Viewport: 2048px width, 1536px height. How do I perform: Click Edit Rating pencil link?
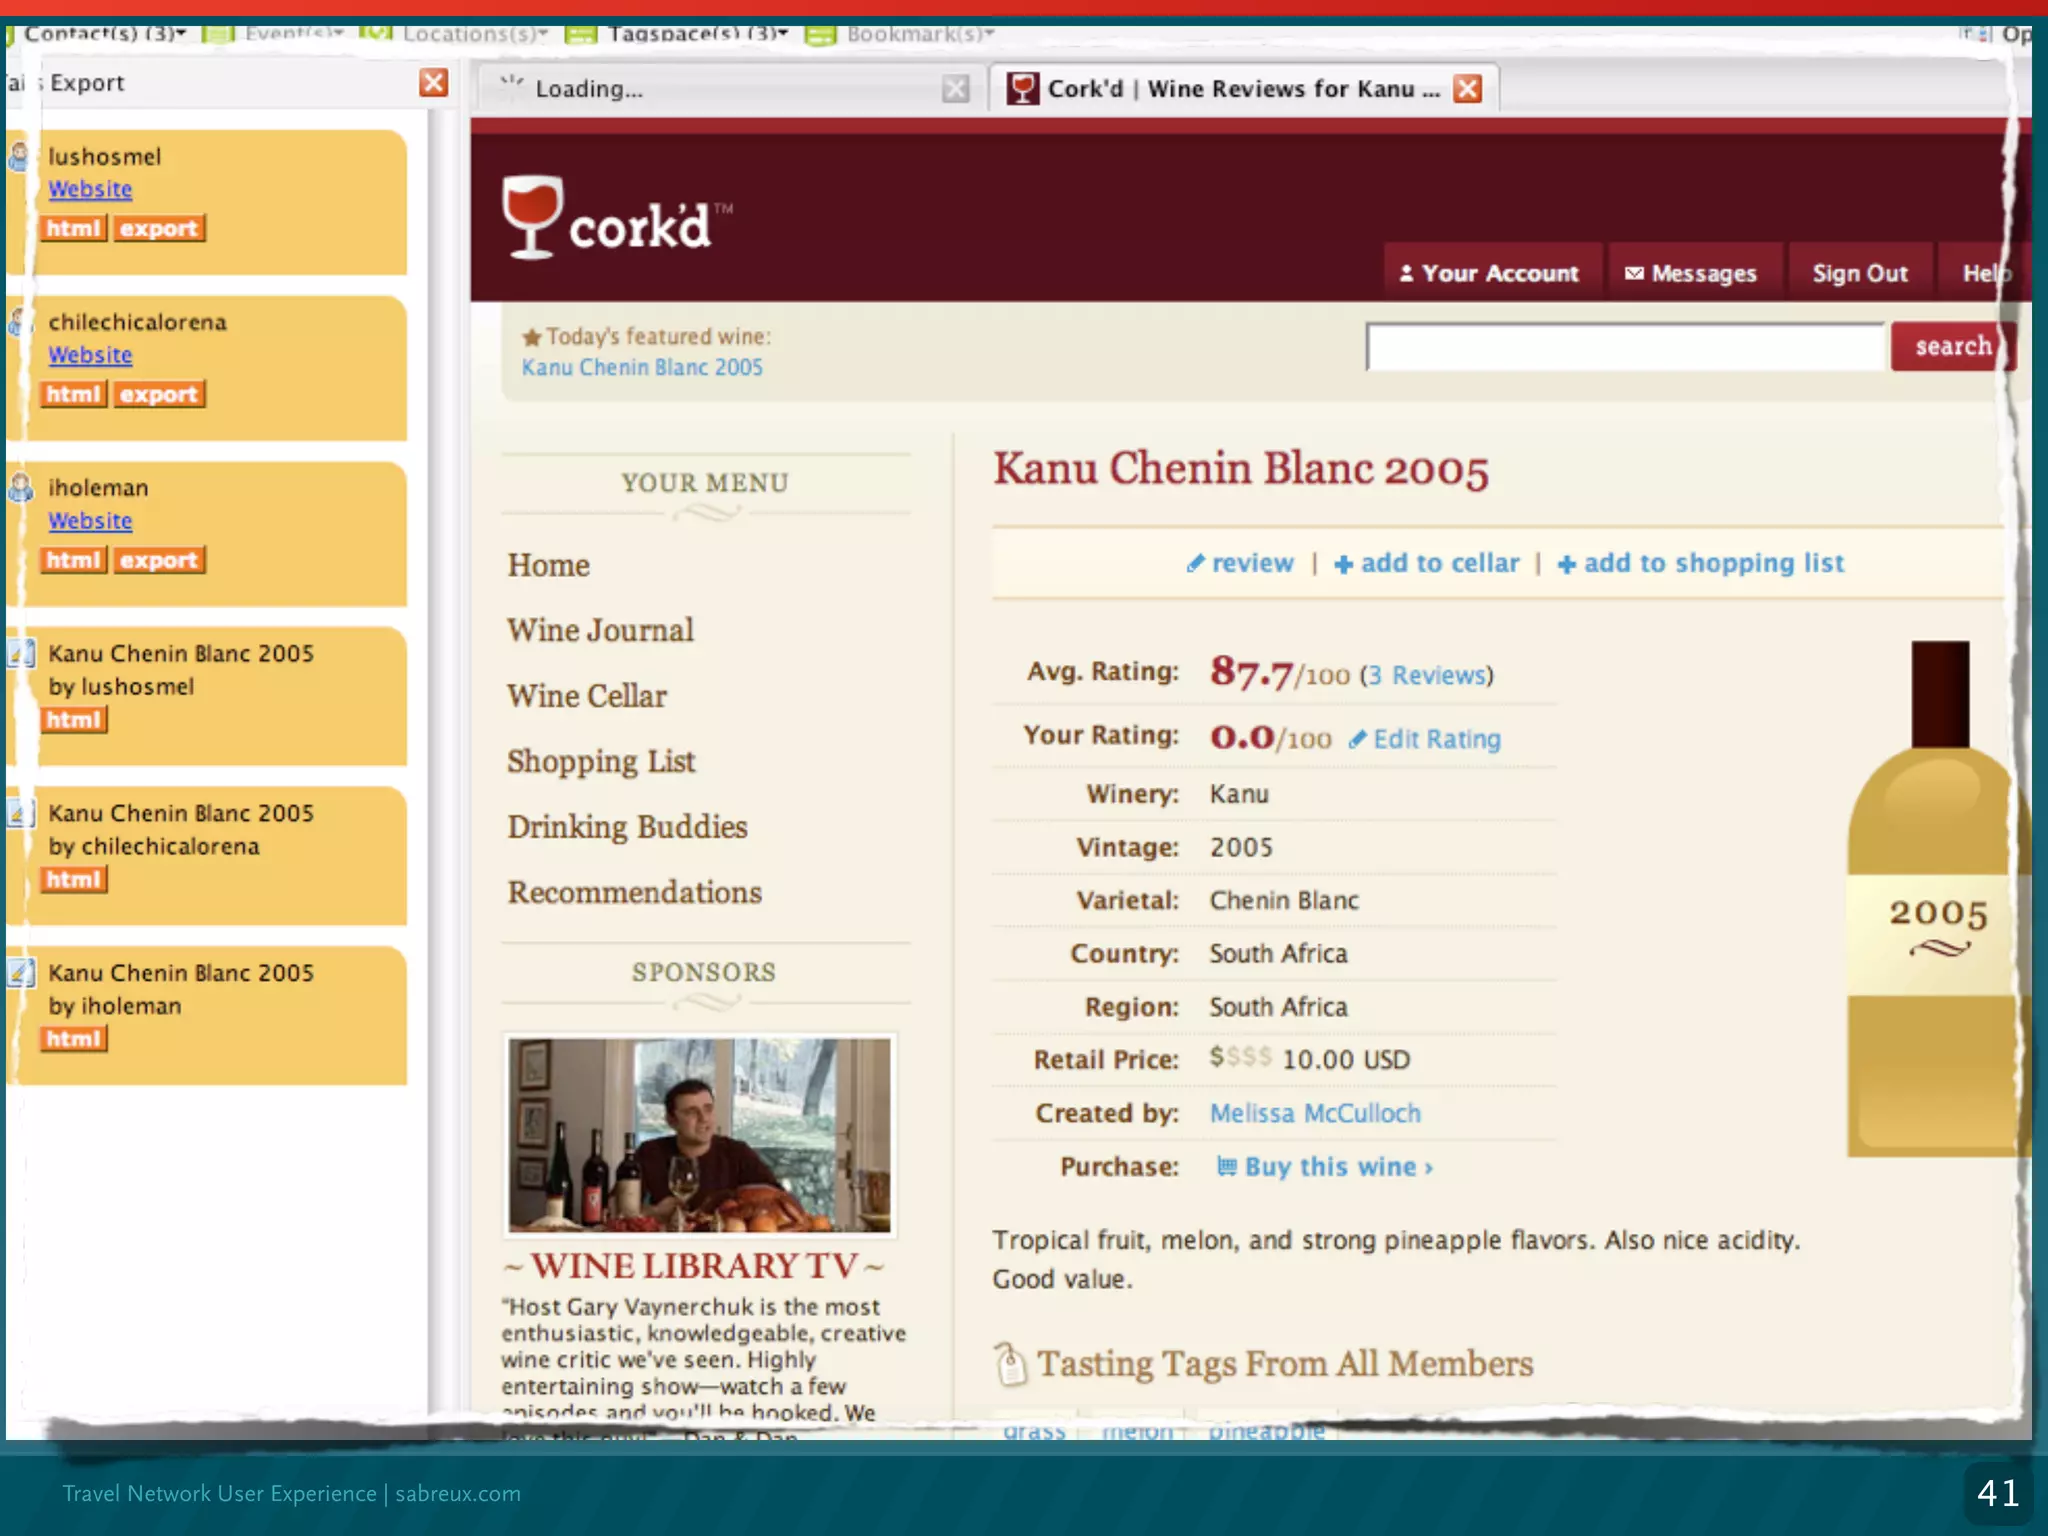1425,739
